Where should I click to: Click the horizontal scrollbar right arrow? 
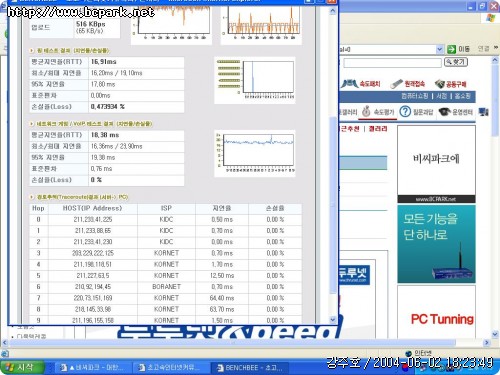[487, 342]
